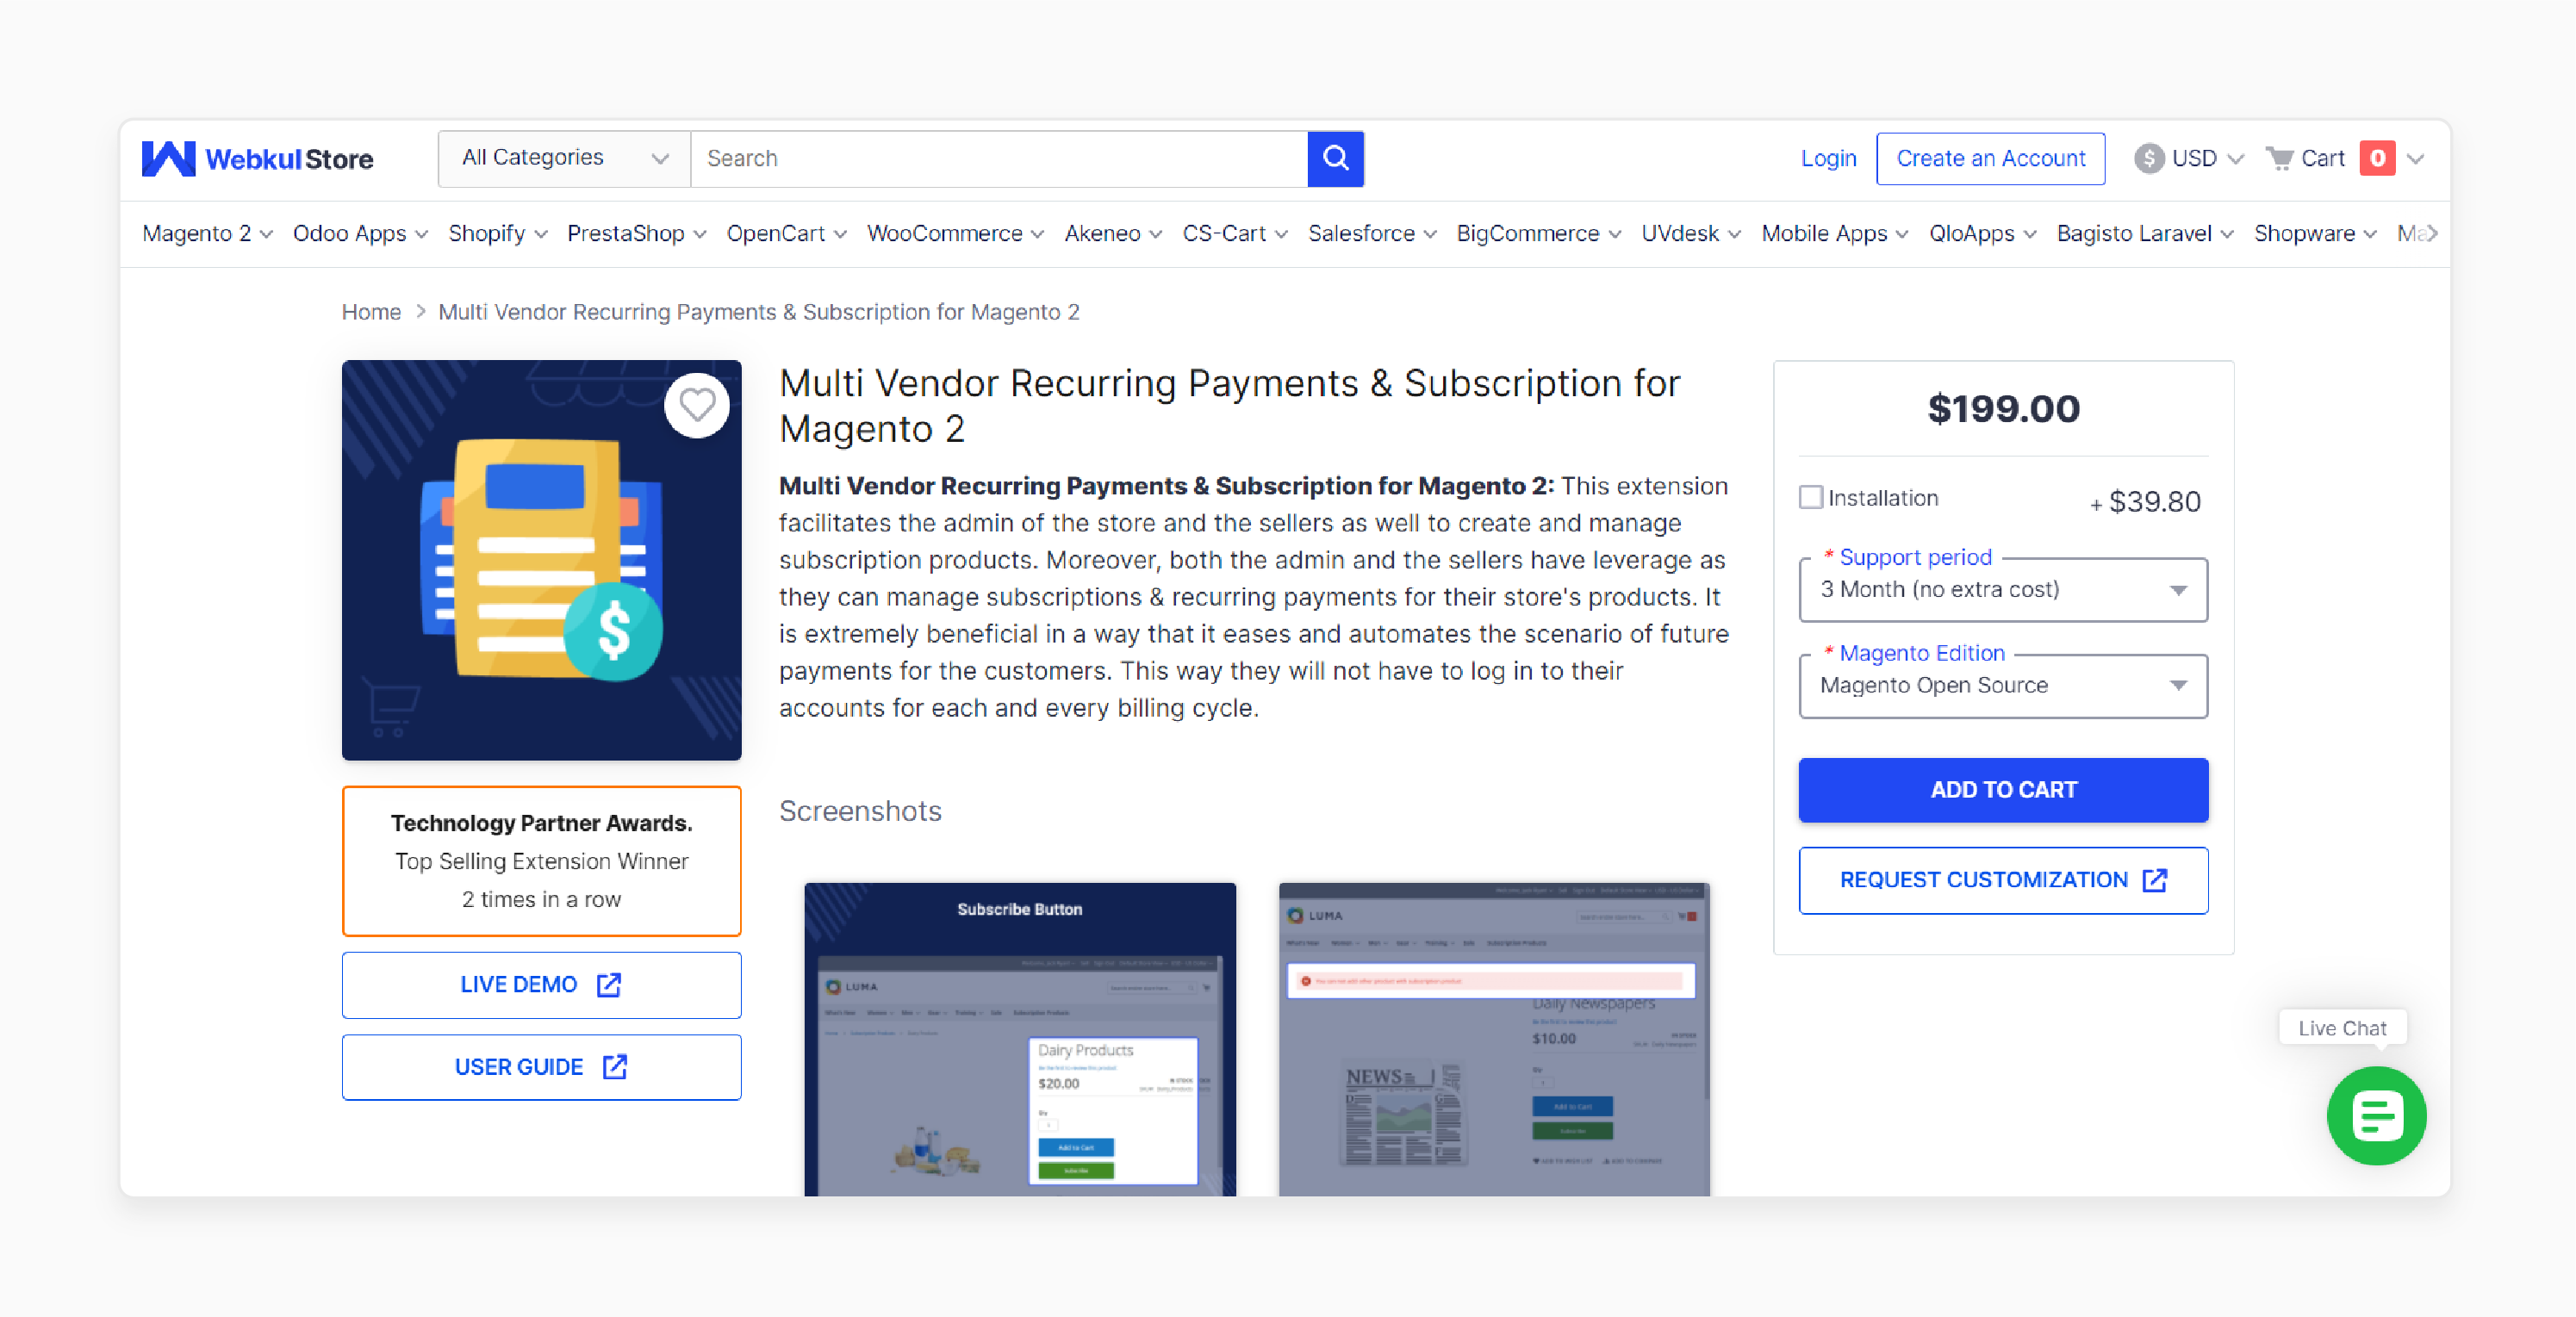Click REQUEST CUSTOMIZATION button
This screenshot has height=1317, width=2576.
coord(2003,880)
